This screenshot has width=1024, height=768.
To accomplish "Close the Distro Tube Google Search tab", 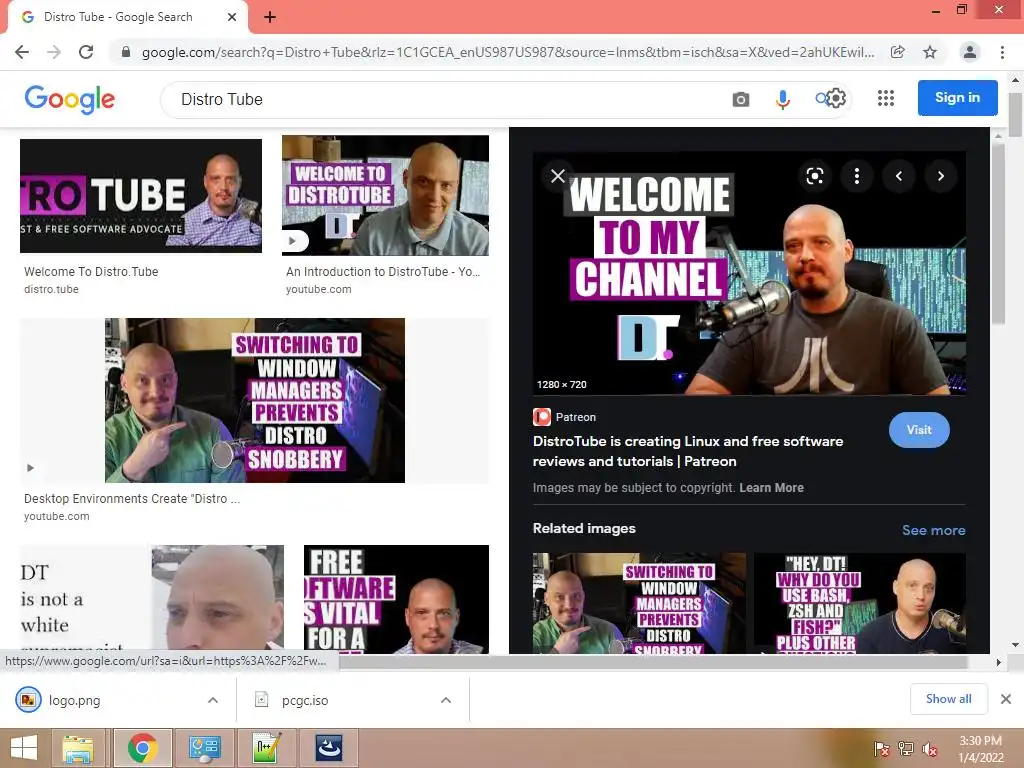I will click(x=232, y=17).
